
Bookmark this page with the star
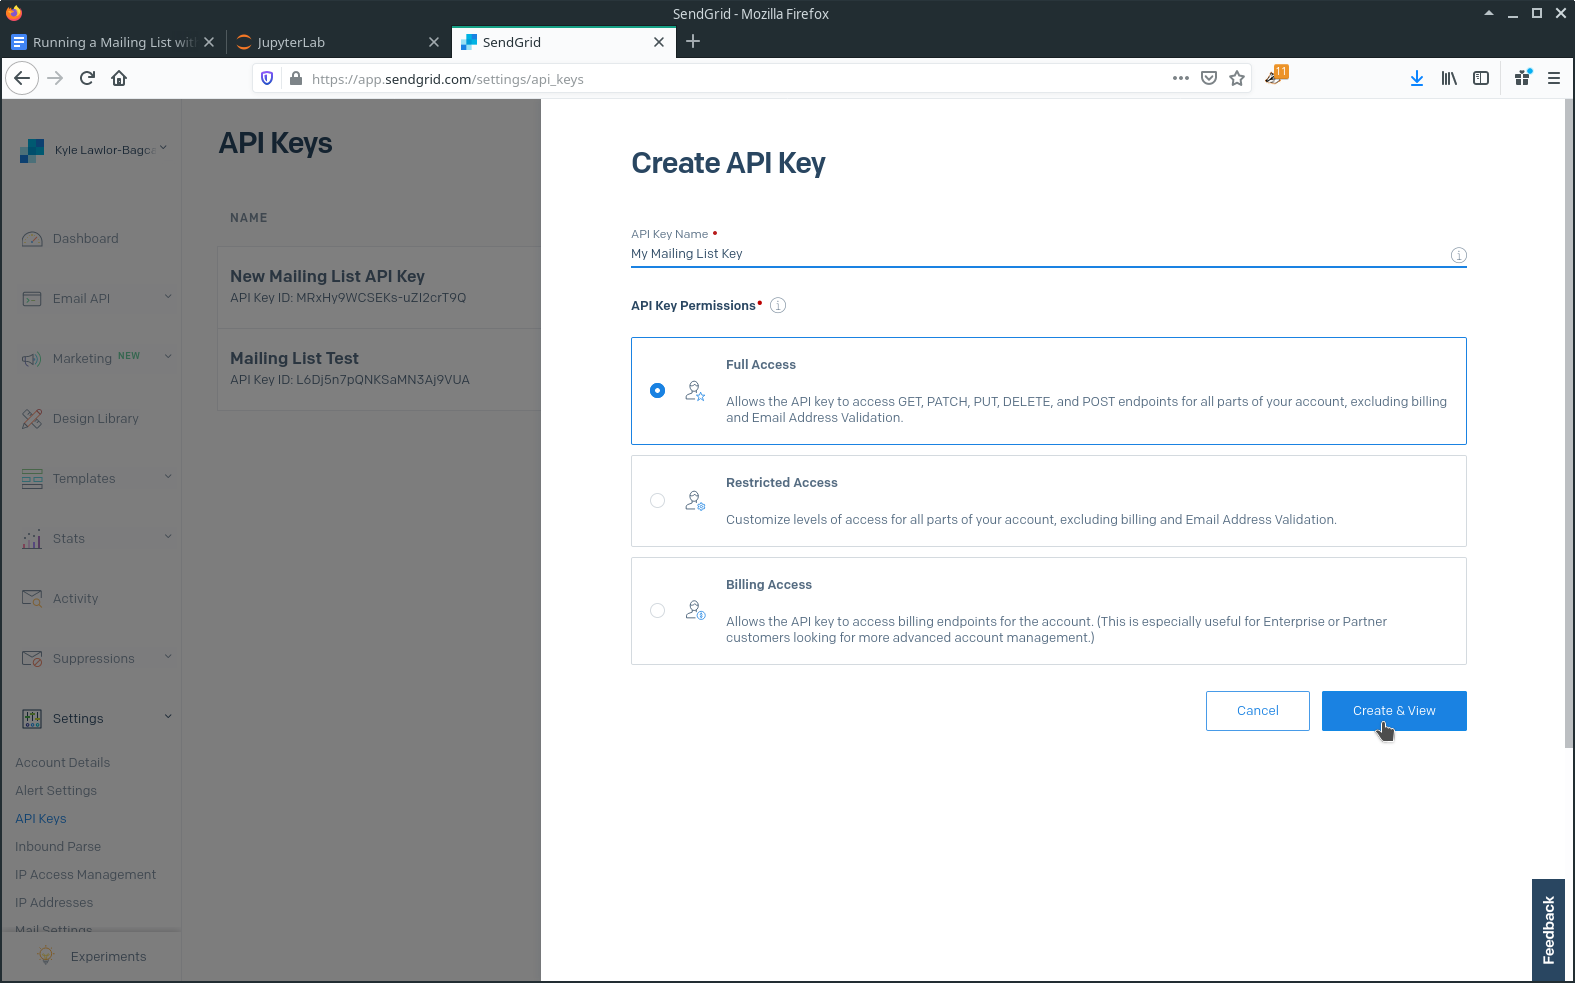[1237, 78]
